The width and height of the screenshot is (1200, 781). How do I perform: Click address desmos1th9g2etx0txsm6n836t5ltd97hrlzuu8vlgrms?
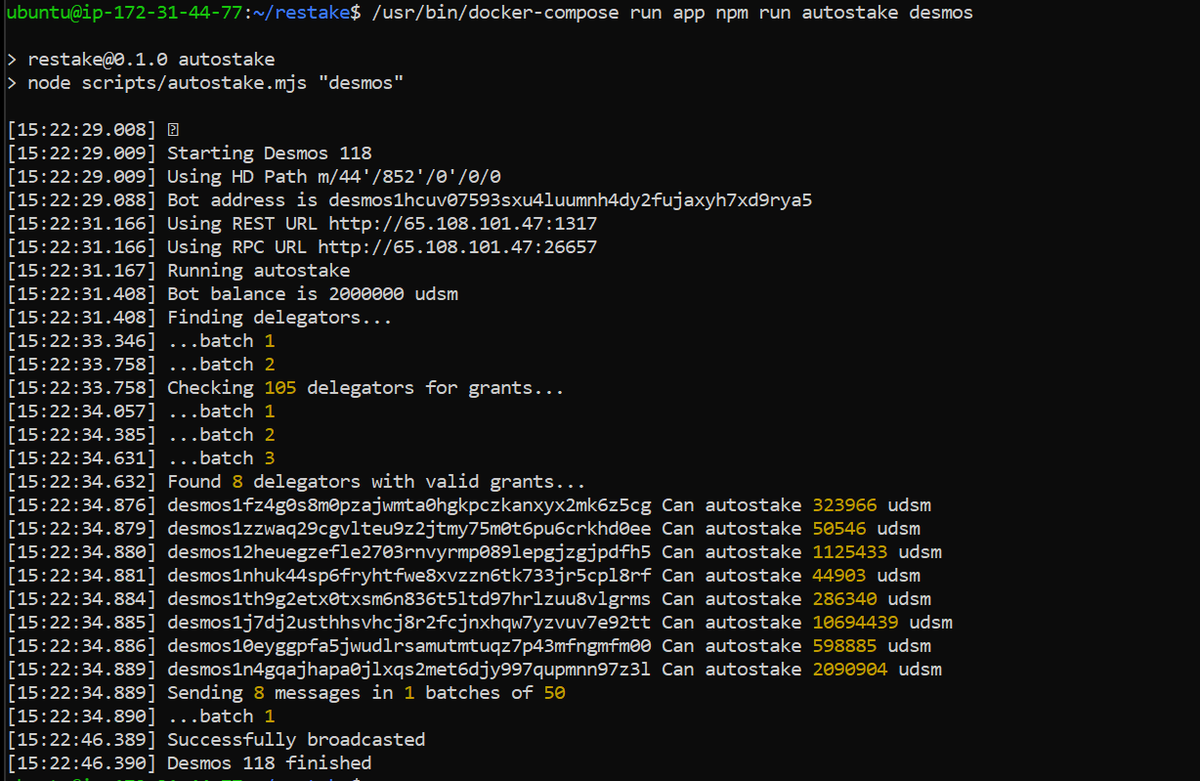409,599
